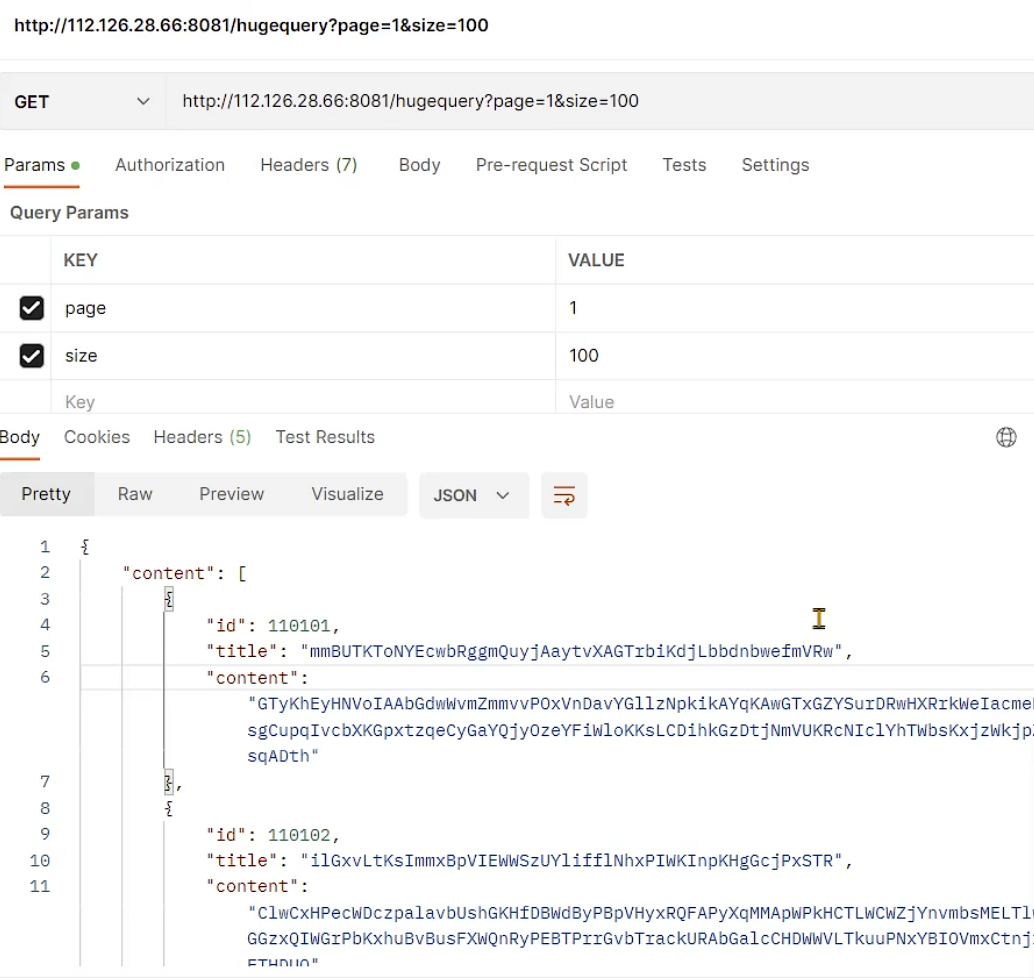Toggle the line wrap icon
This screenshot has width=1034, height=980.
click(x=564, y=495)
